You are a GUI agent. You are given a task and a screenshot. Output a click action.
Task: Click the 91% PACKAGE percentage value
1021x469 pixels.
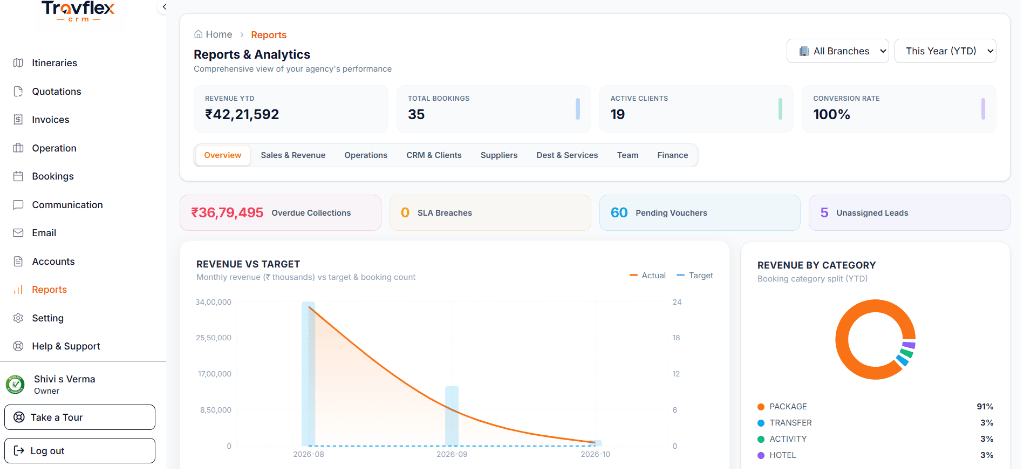tap(985, 406)
